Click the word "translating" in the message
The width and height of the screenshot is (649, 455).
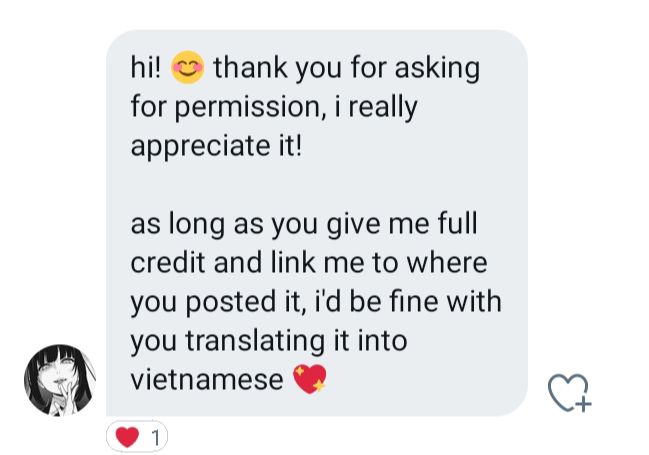click(255, 342)
